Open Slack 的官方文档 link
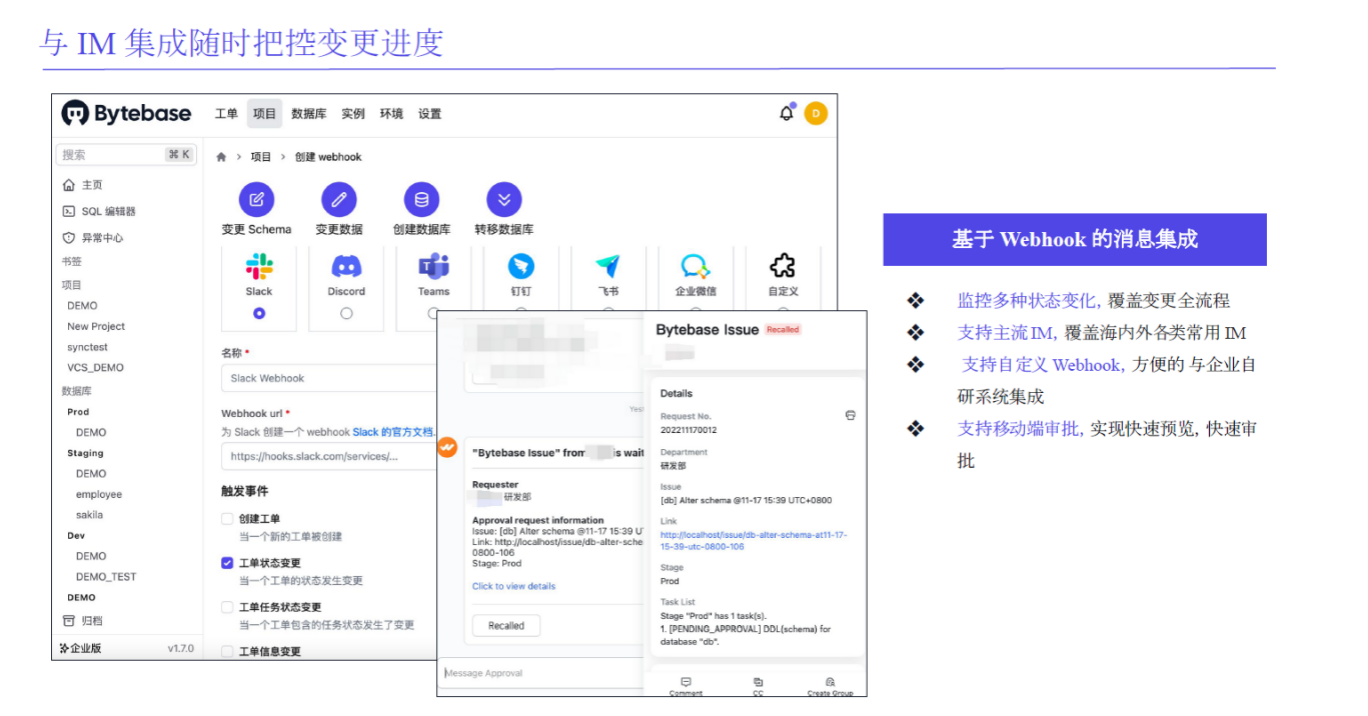 (x=393, y=432)
